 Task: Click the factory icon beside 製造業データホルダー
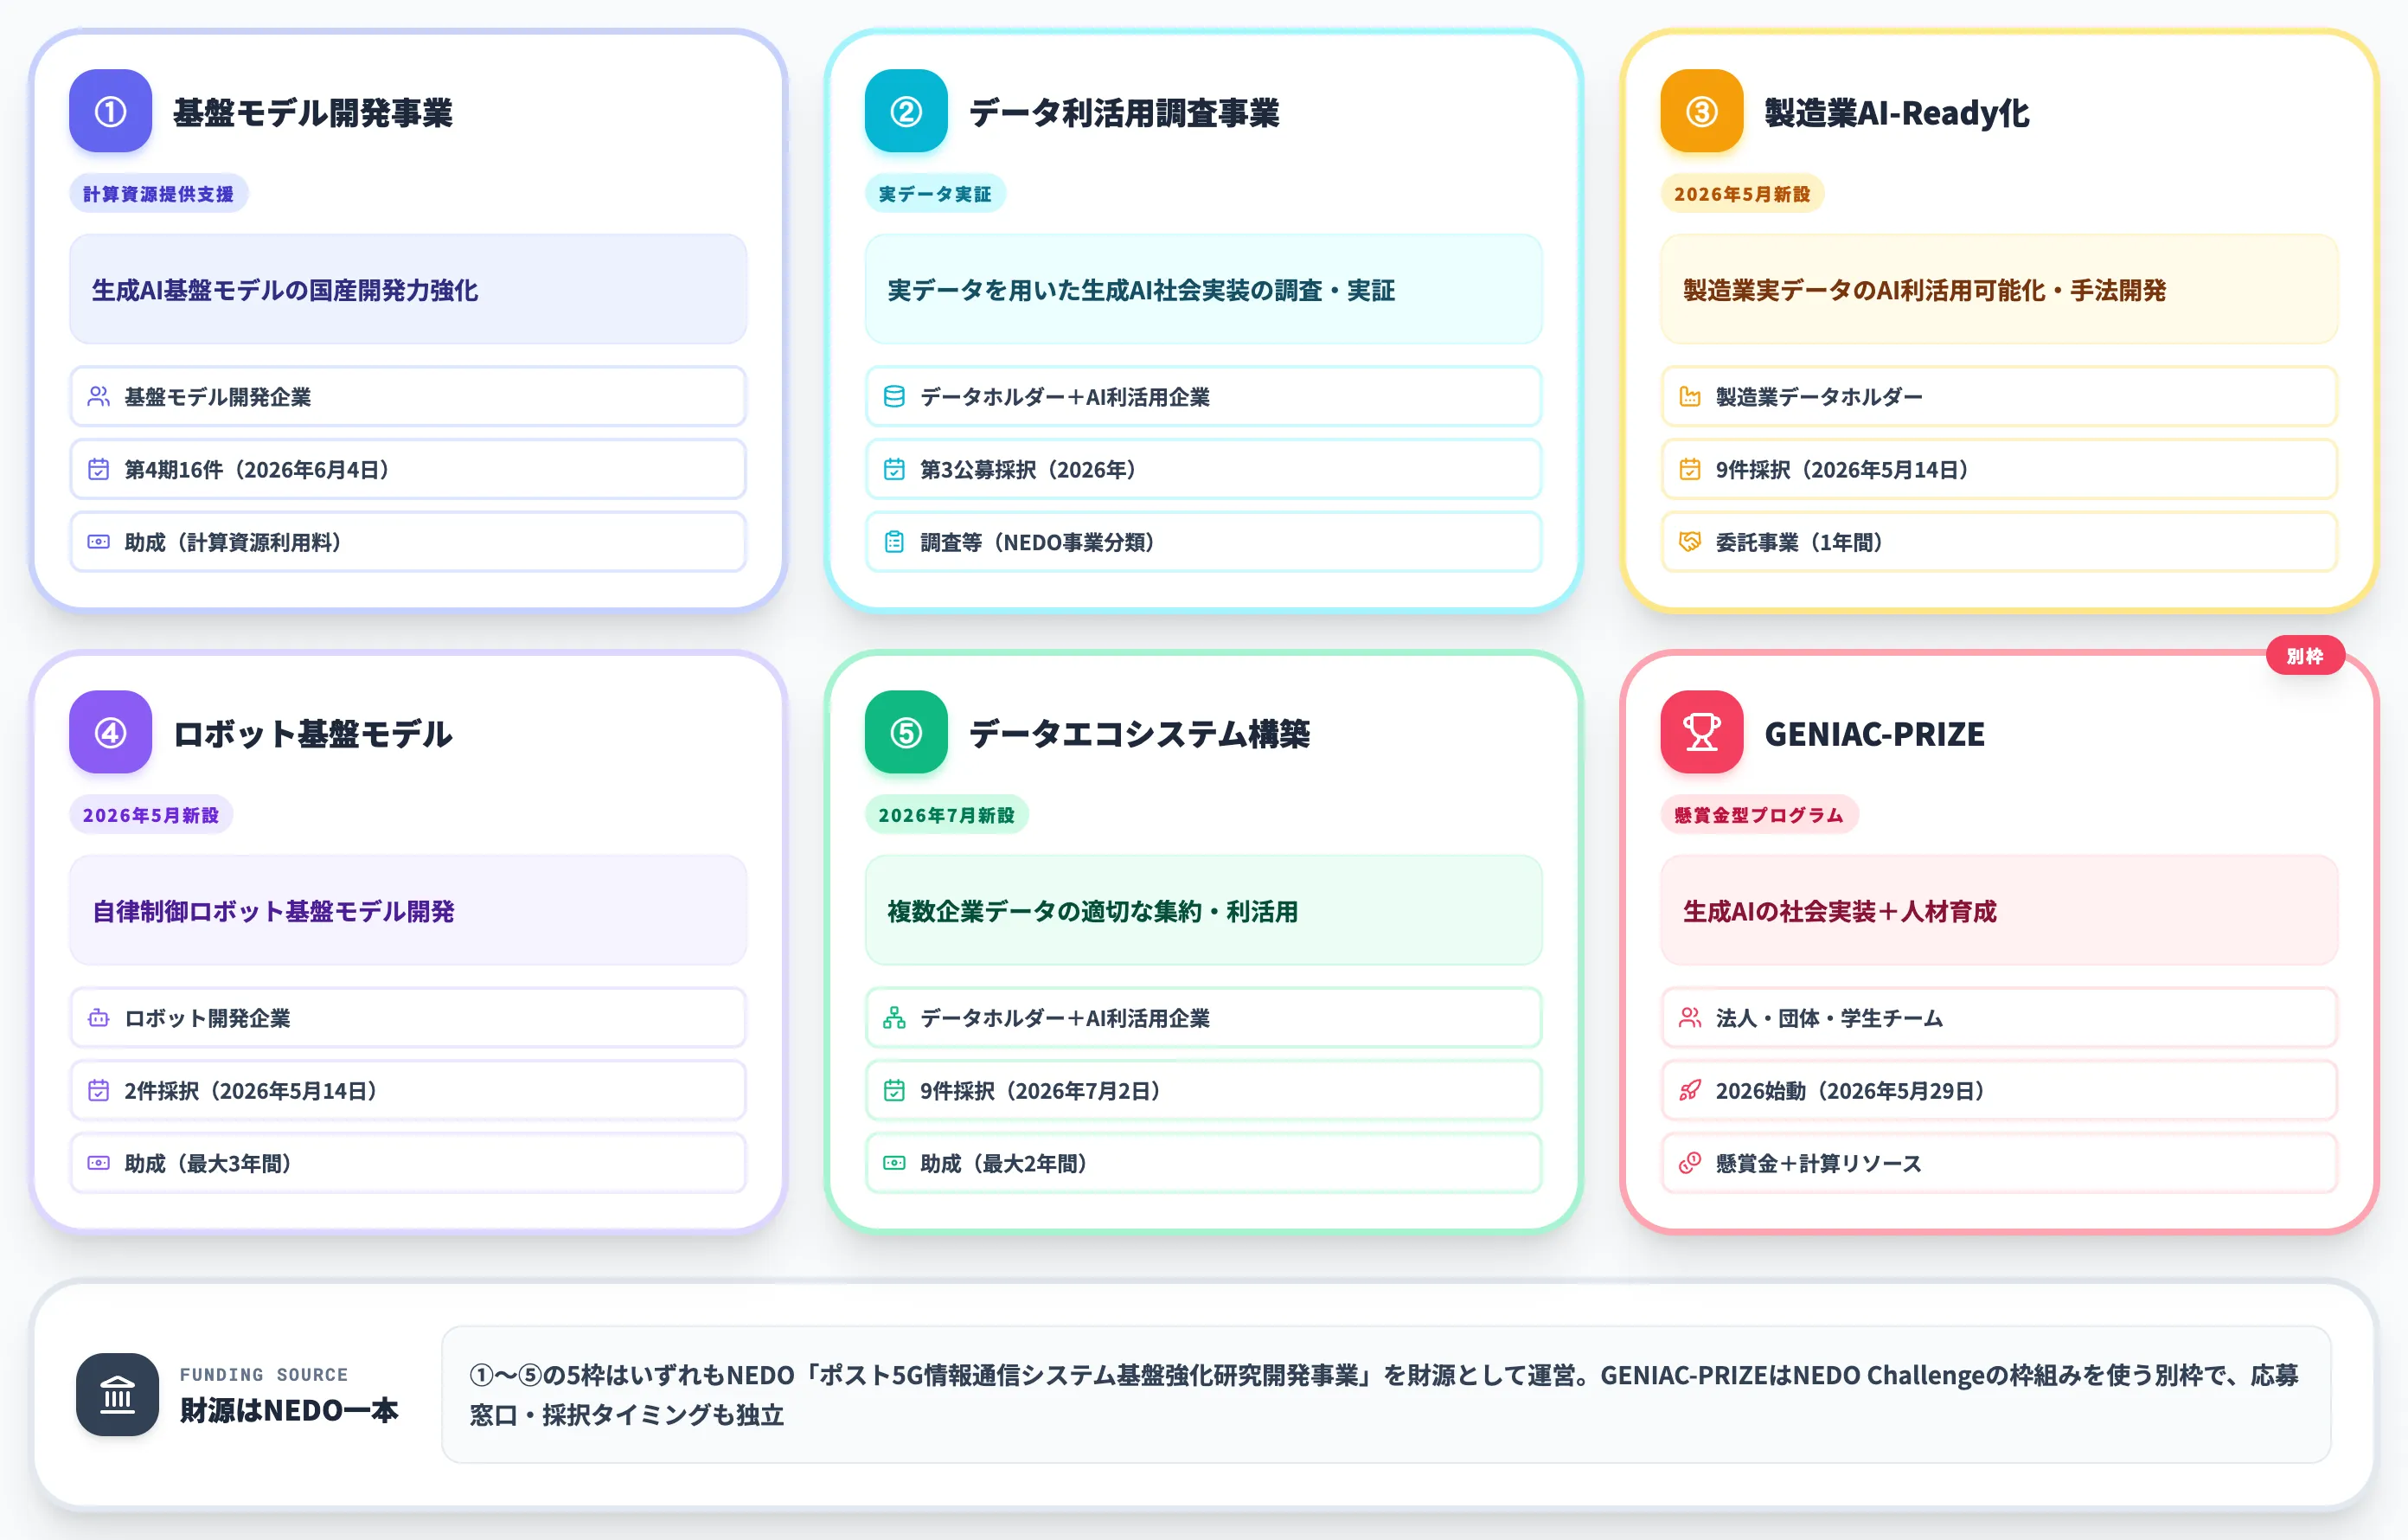1690,397
